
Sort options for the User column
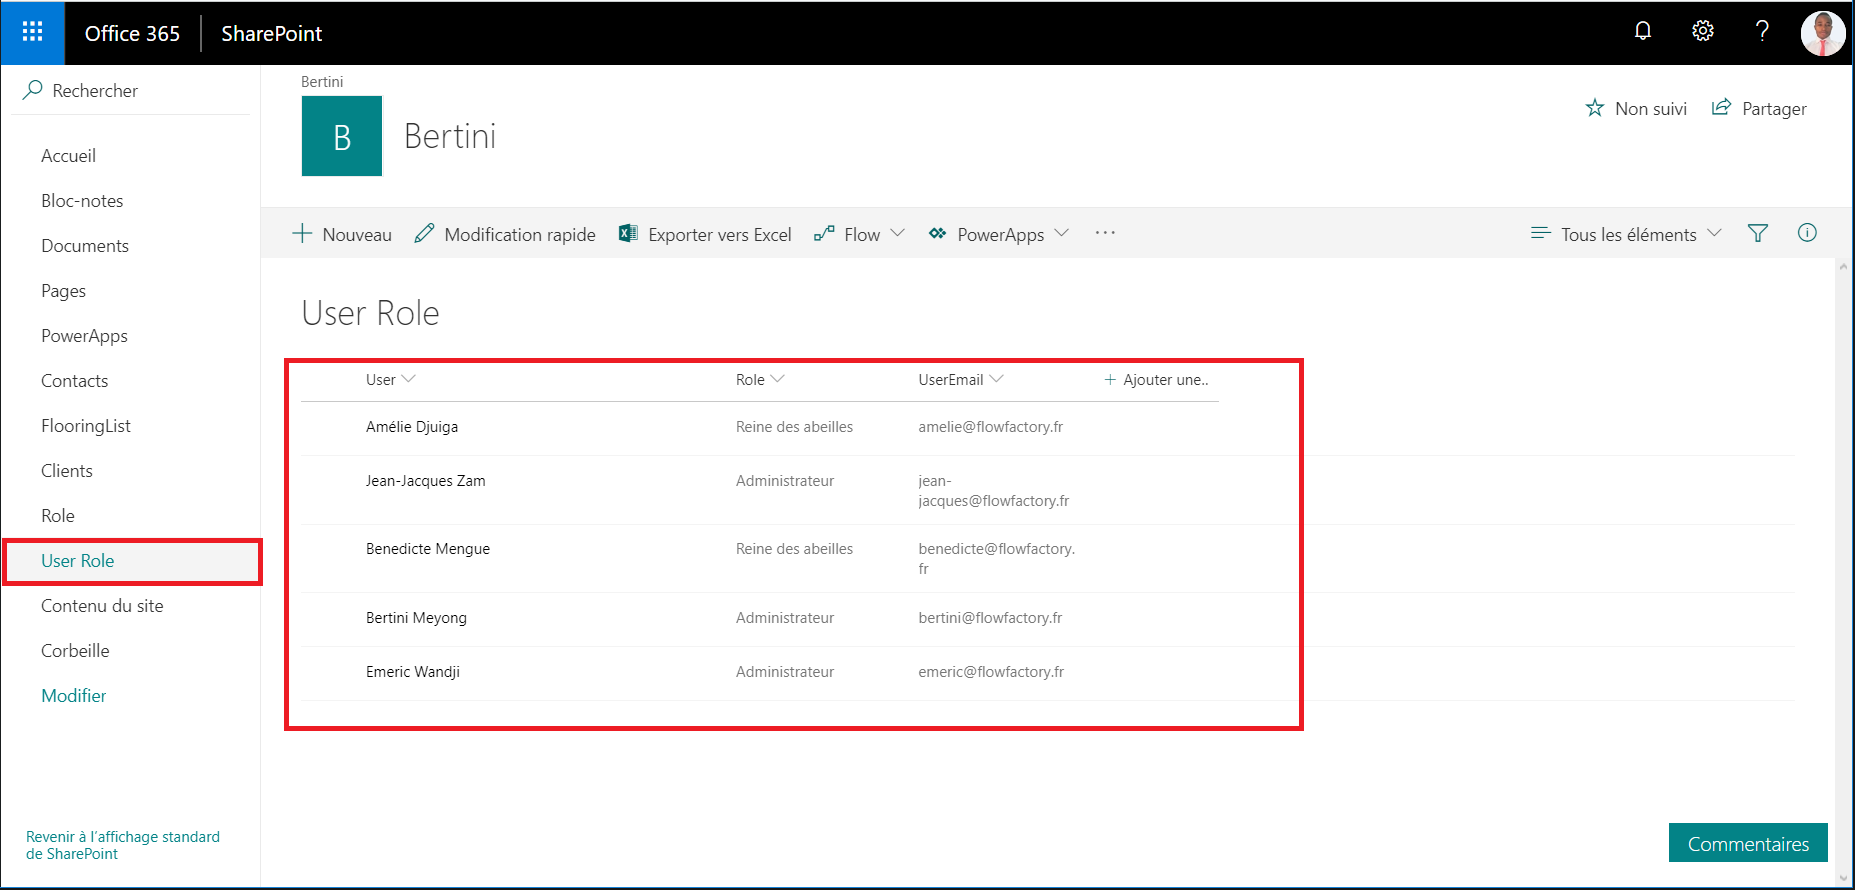pos(391,380)
